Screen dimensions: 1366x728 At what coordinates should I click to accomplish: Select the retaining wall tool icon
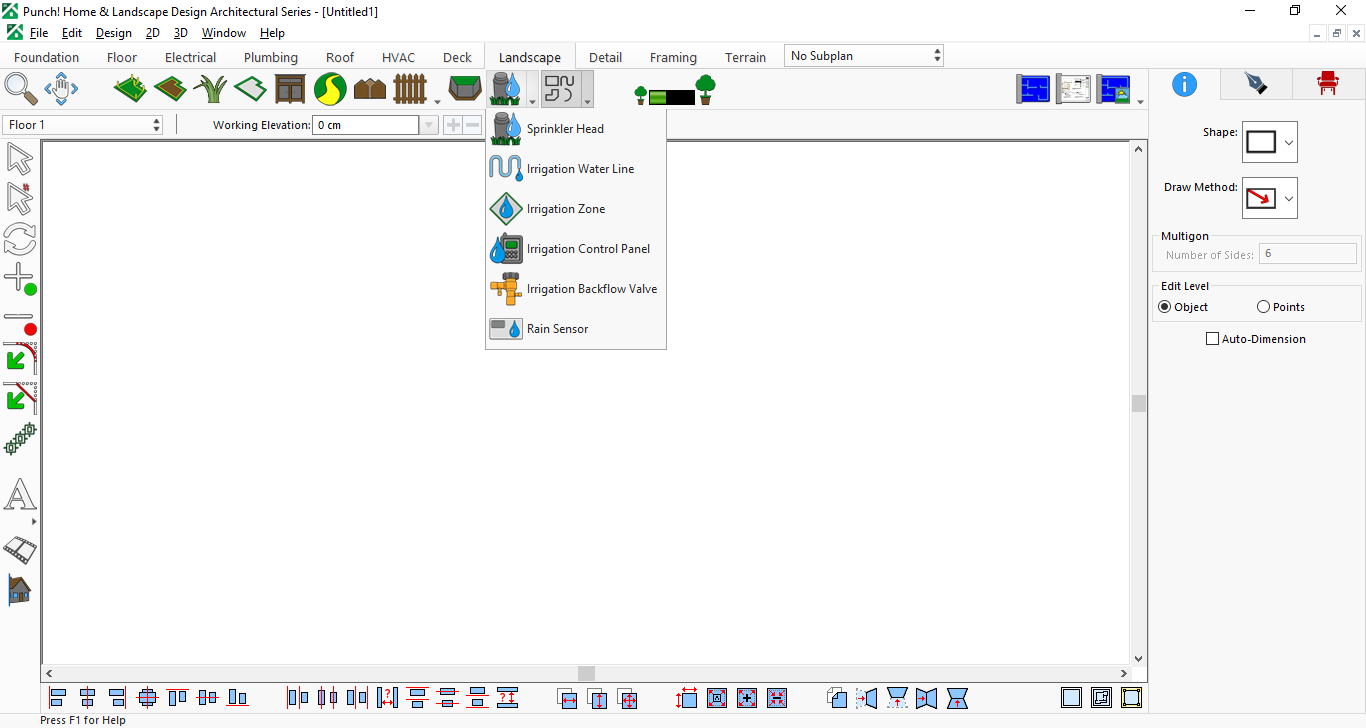(x=464, y=89)
